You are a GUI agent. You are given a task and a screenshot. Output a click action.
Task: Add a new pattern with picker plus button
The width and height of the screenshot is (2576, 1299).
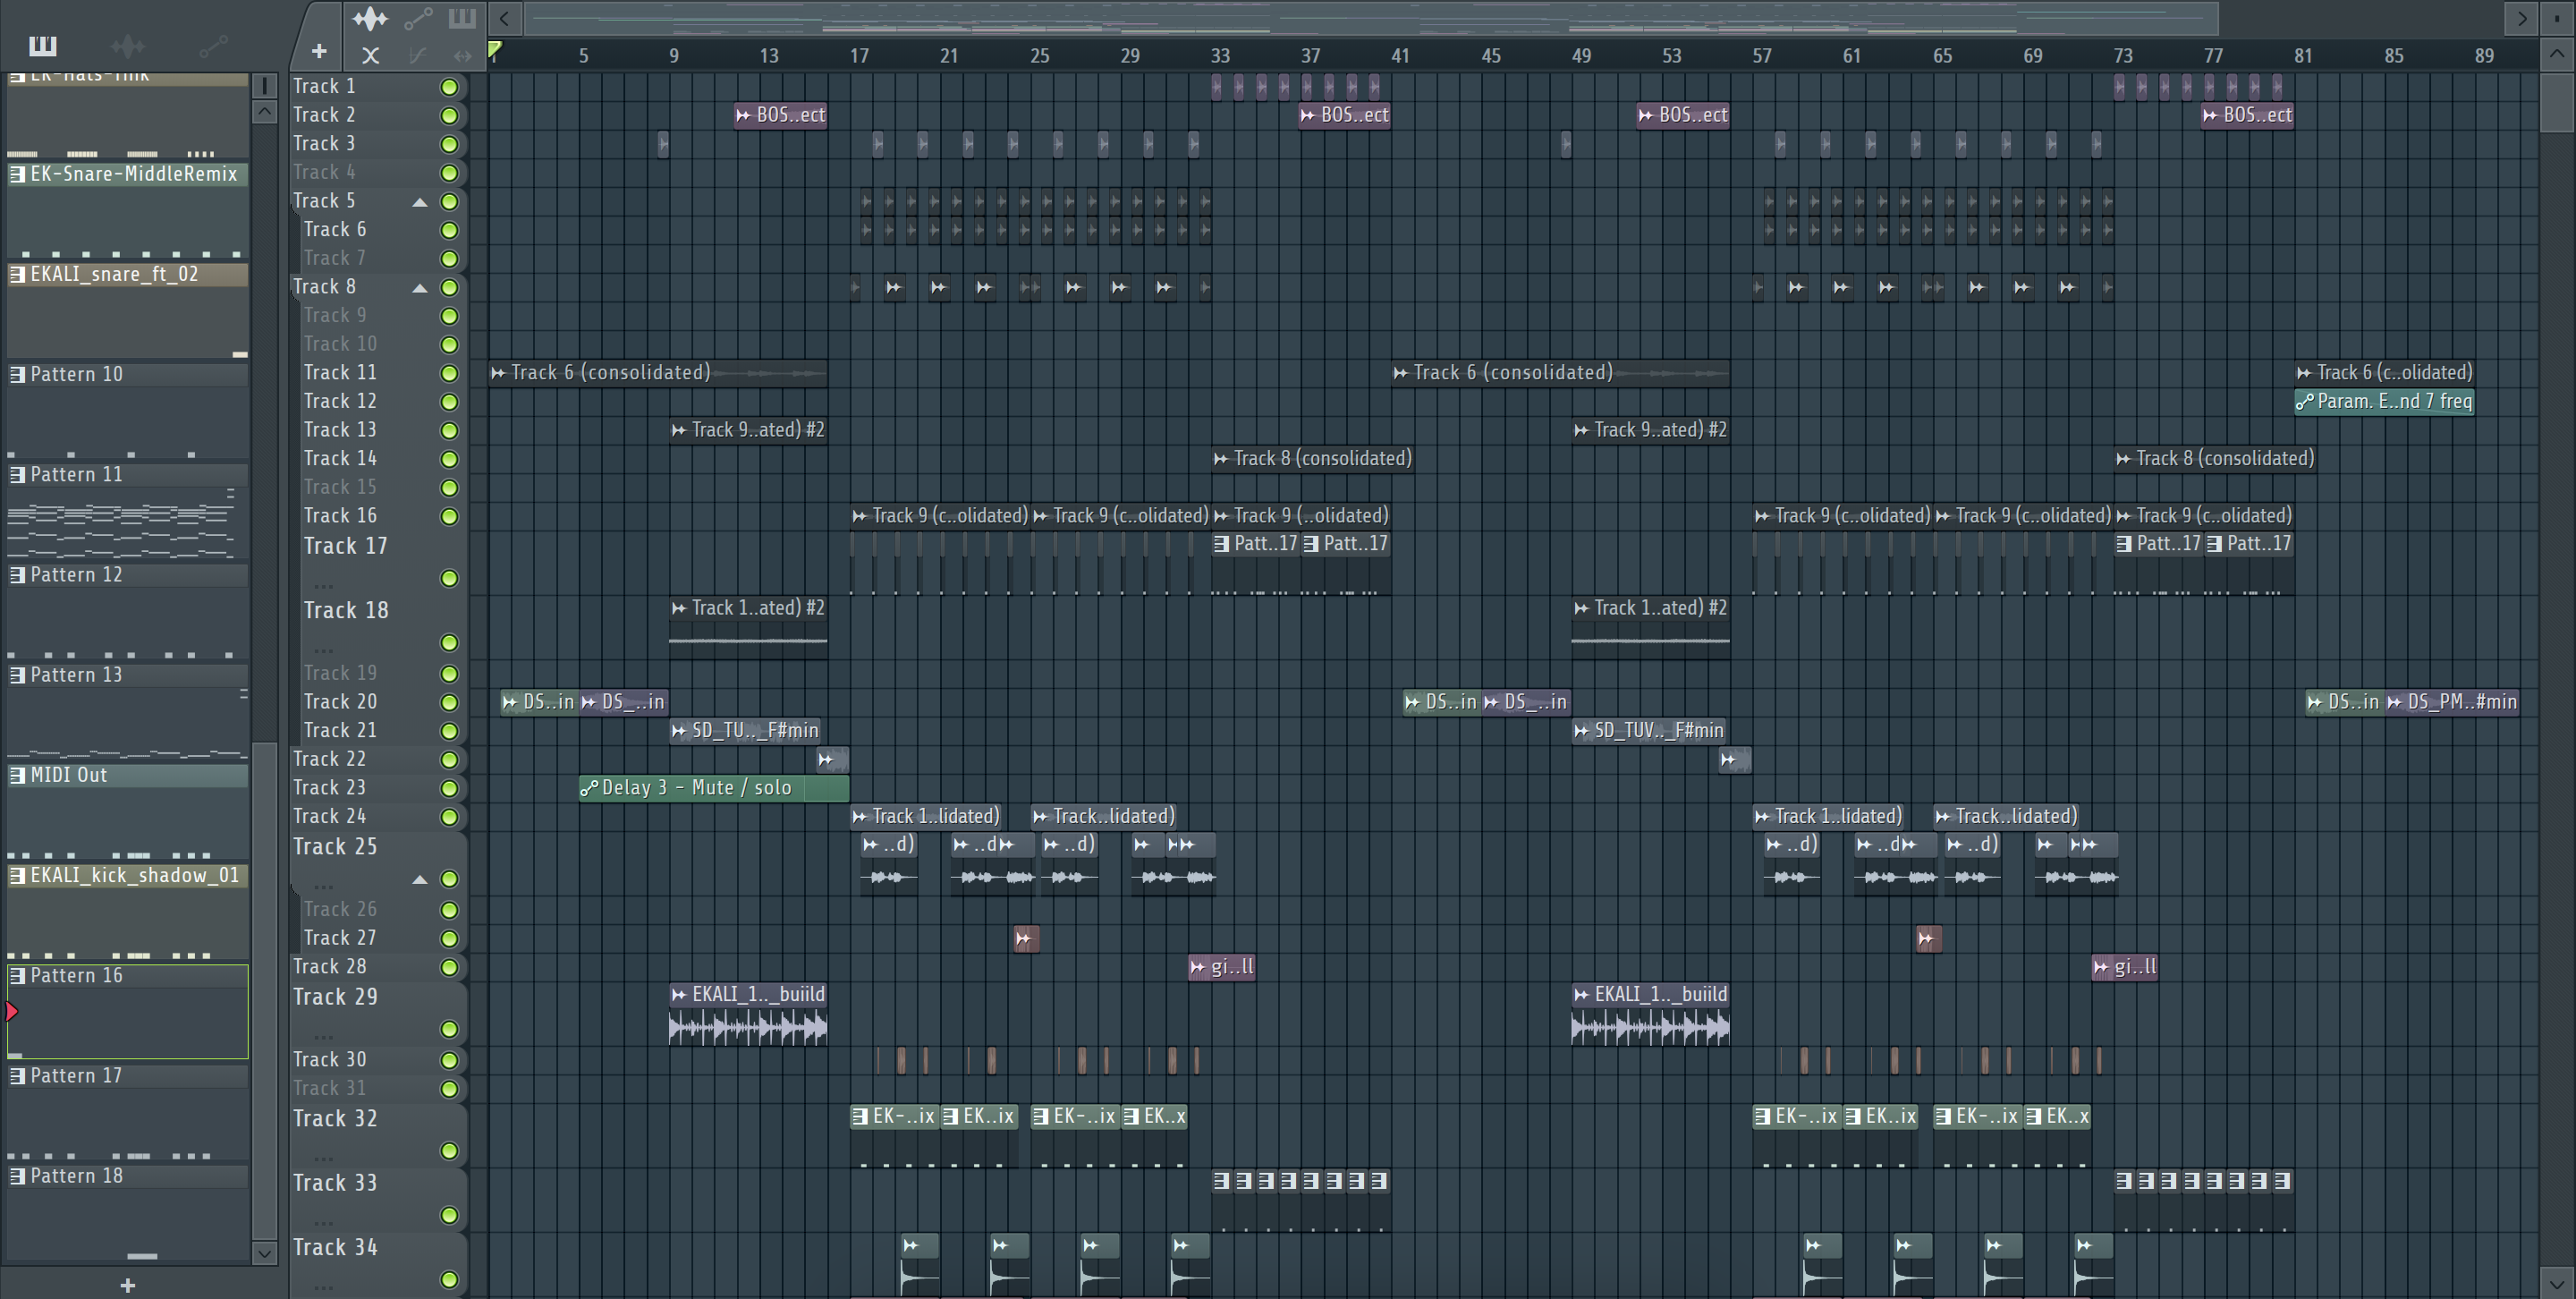point(127,1285)
